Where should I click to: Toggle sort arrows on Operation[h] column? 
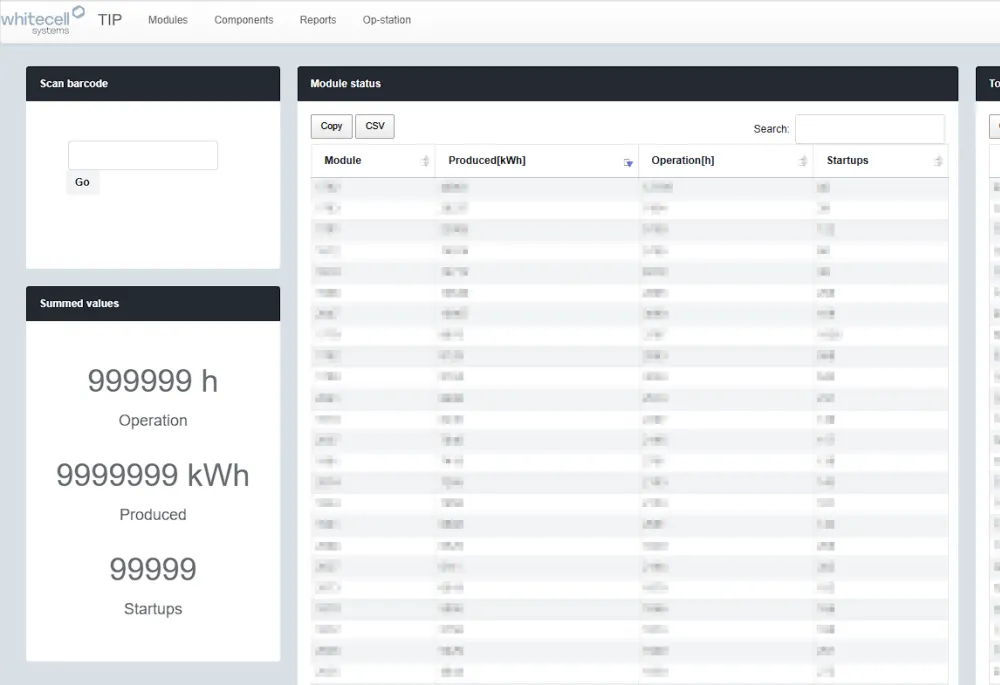[x=803, y=161]
